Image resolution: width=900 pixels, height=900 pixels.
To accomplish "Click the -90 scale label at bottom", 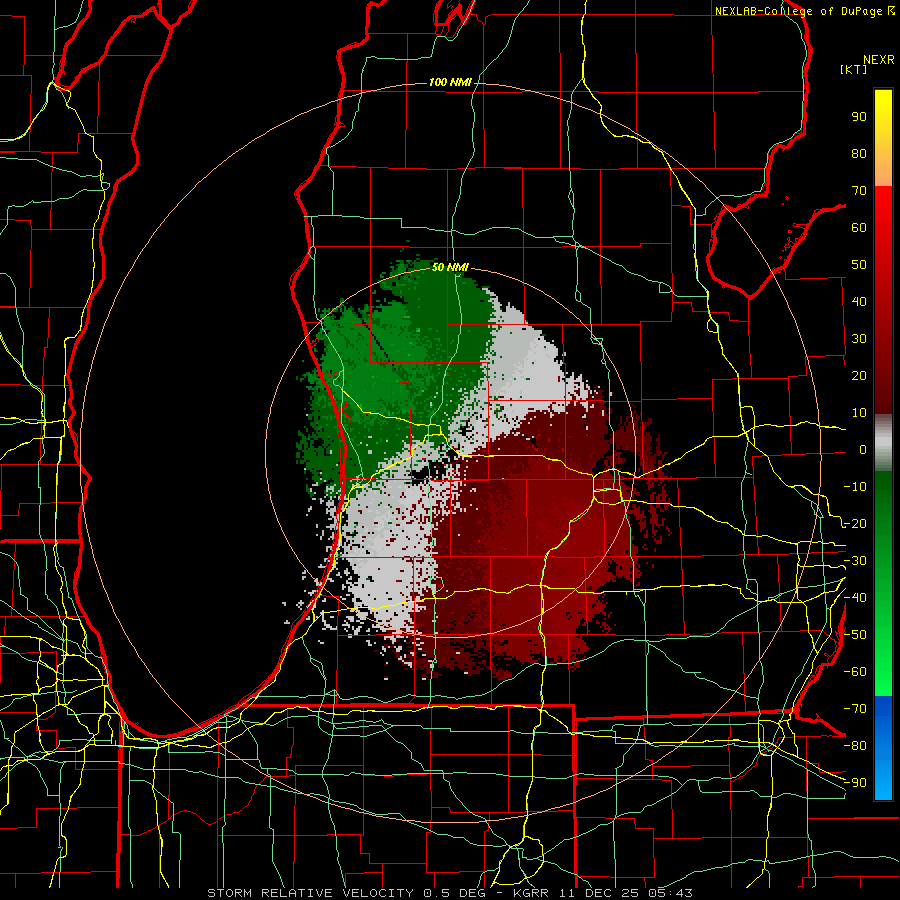I will tap(855, 783).
